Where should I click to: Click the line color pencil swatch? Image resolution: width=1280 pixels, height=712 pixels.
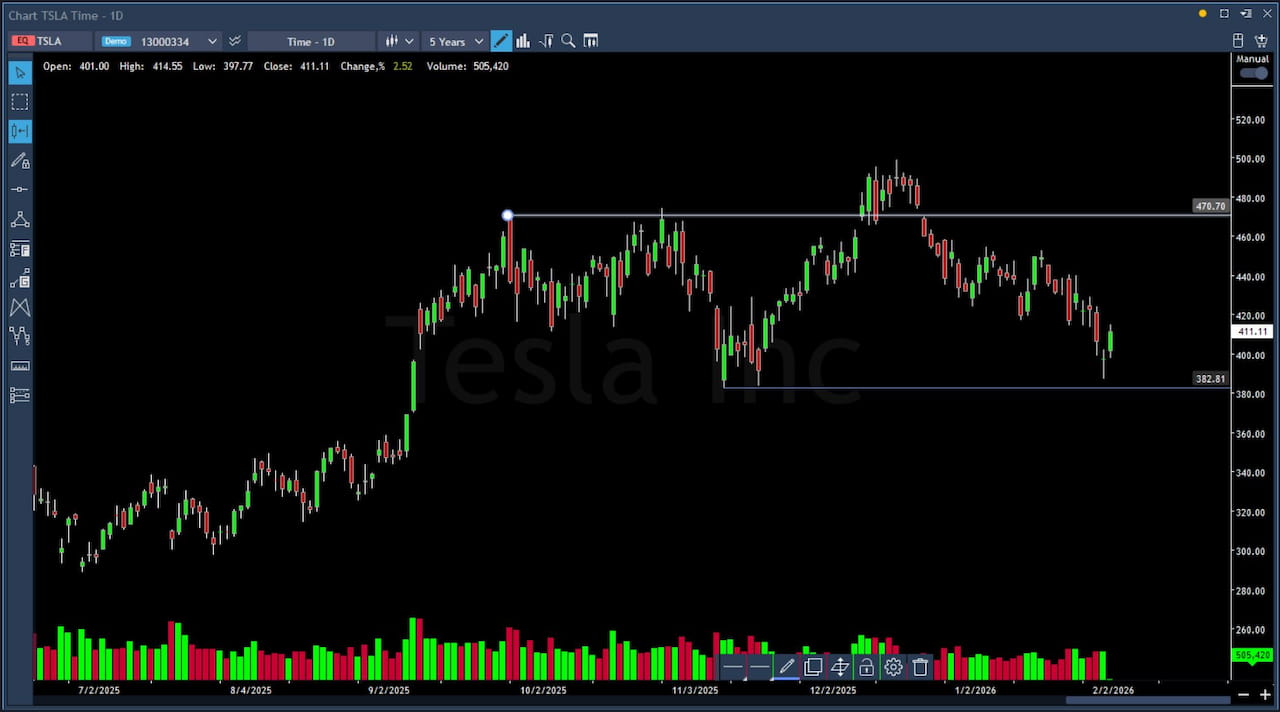click(x=786, y=667)
